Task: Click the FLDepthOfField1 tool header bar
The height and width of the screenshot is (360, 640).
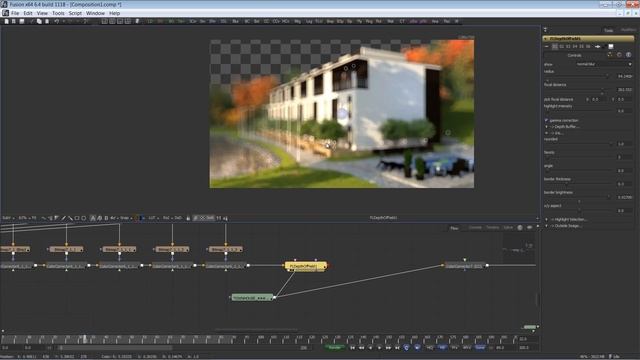Action: pos(589,39)
